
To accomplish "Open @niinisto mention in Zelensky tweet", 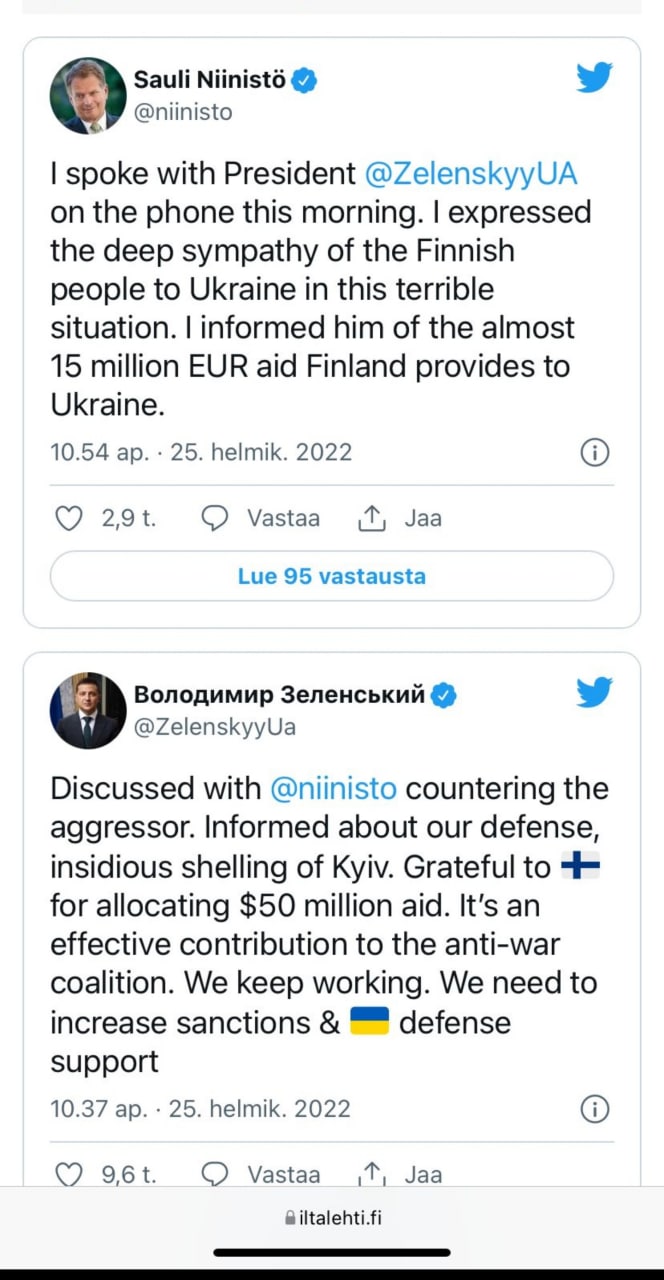I will click(x=334, y=788).
